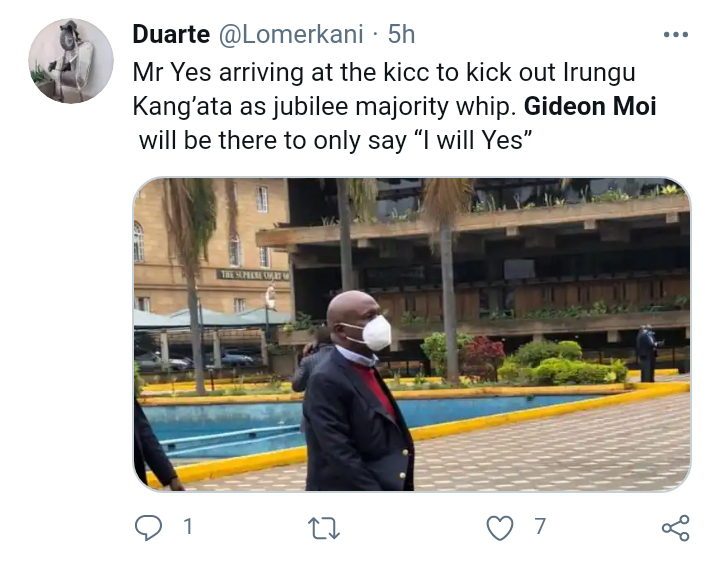This screenshot has width=720, height=563.
Task: Like the tweet with the heart icon
Action: pos(500,528)
